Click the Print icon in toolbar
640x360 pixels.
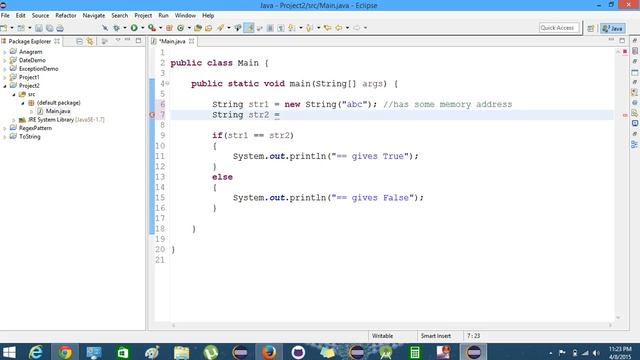click(60, 28)
